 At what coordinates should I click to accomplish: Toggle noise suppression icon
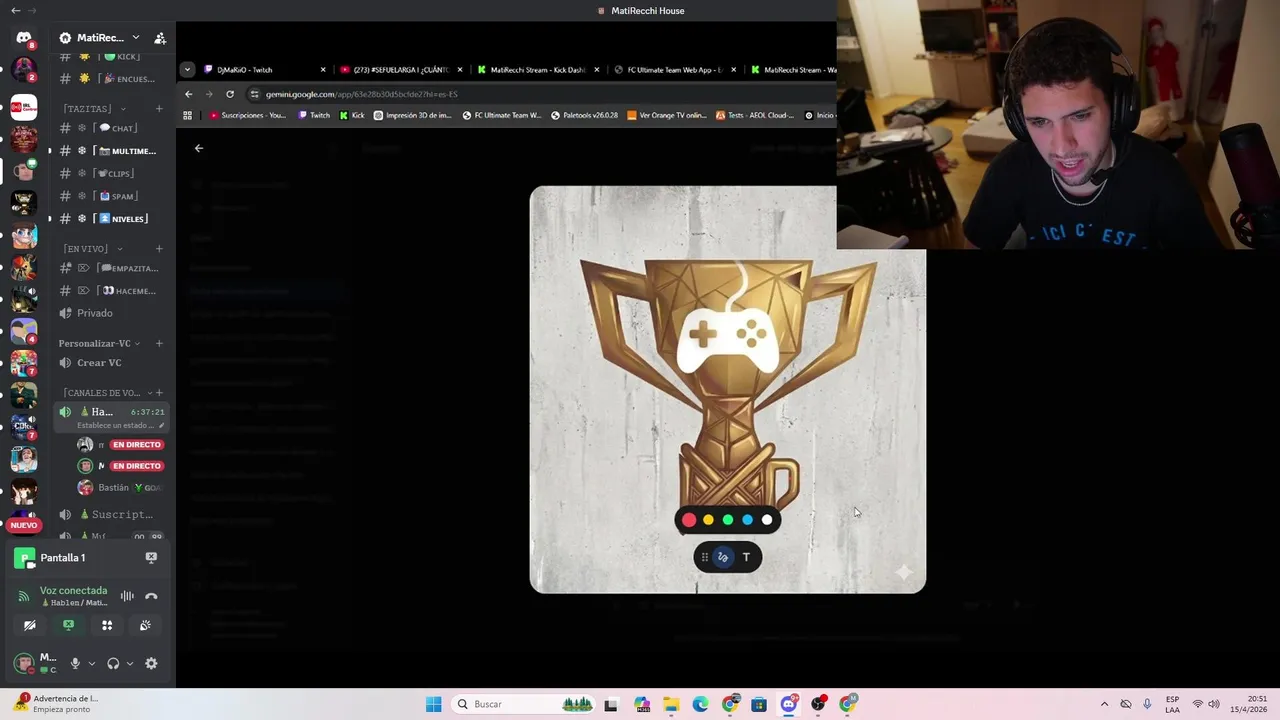coord(127,596)
